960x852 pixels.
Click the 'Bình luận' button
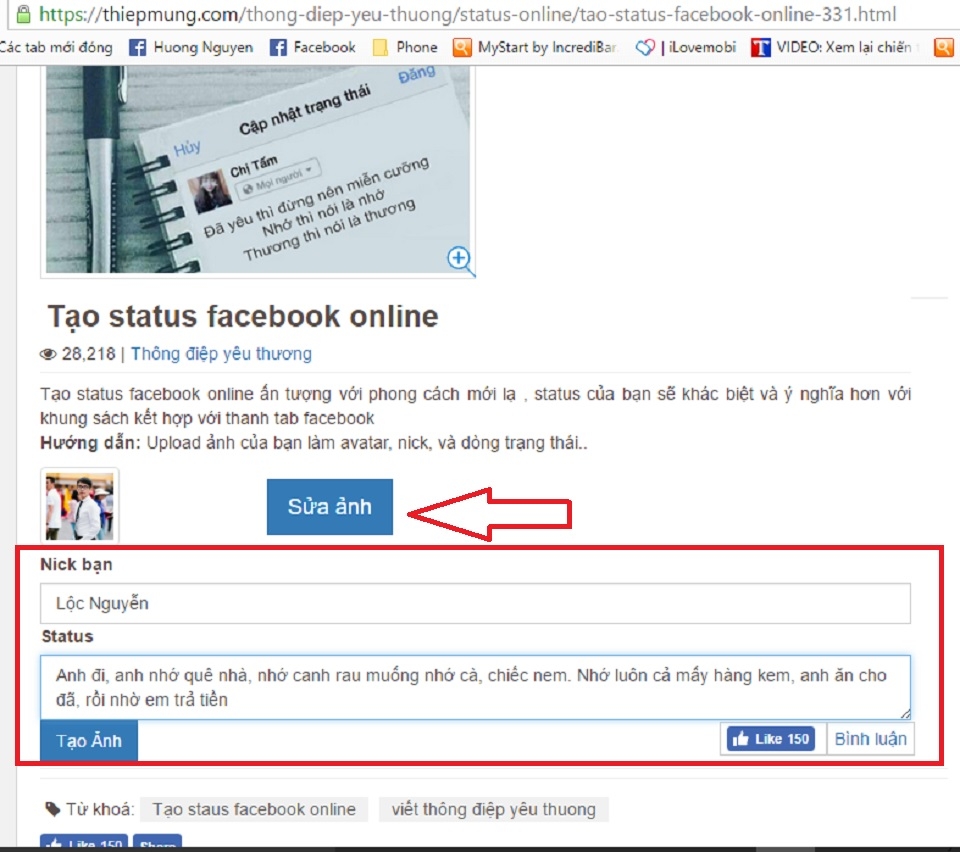coord(871,739)
